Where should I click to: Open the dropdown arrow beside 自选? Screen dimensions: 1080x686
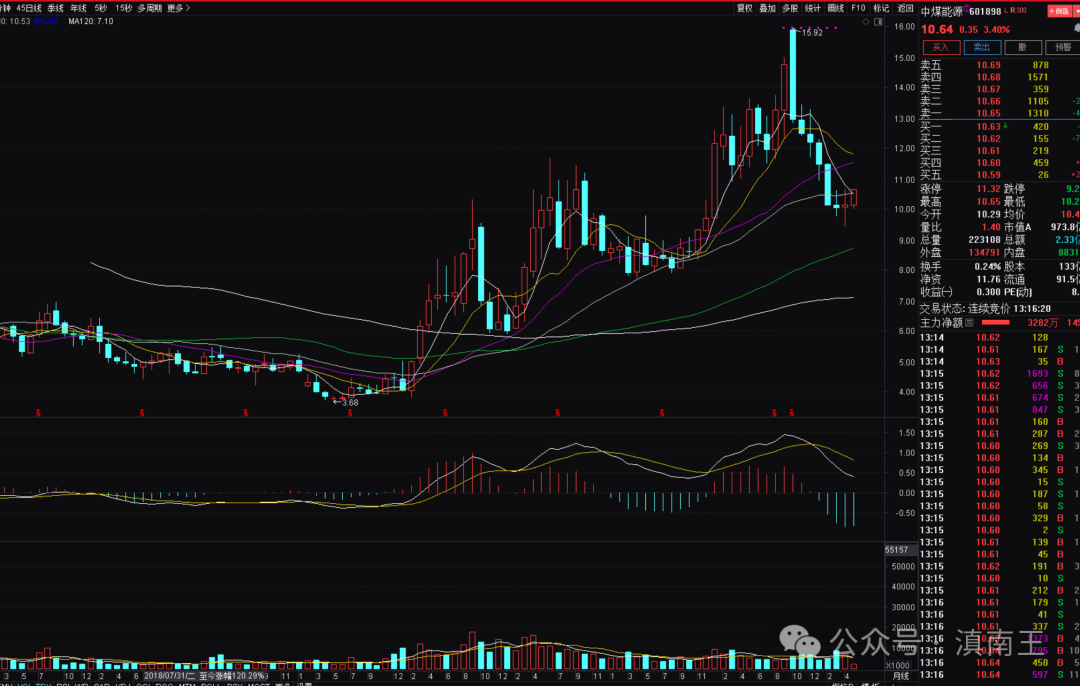1075,12
